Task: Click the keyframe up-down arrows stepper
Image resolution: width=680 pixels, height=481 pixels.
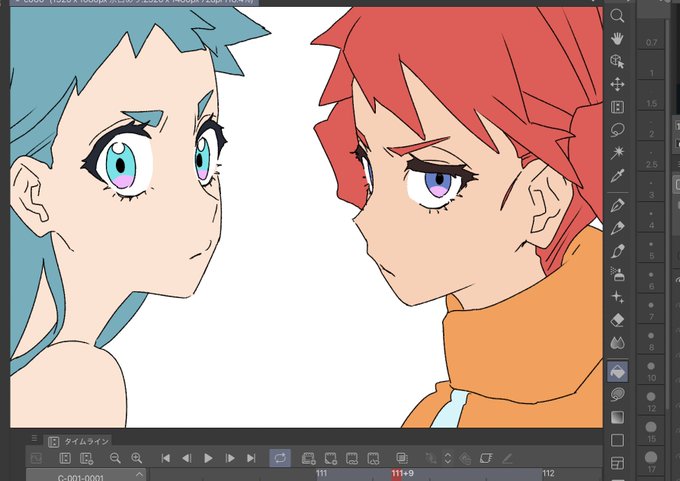Action: click(448, 458)
